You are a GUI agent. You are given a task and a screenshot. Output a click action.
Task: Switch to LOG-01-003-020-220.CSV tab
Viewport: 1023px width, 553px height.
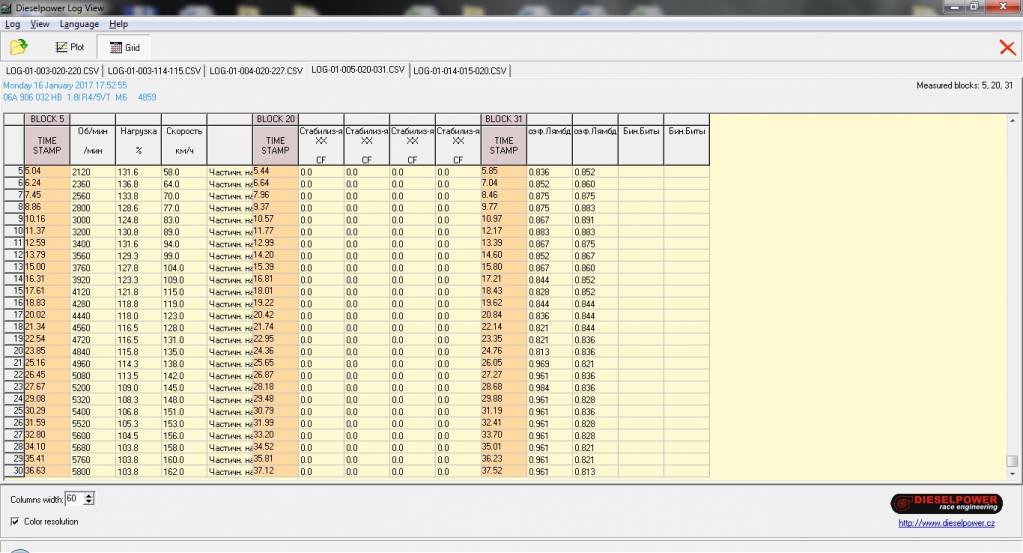pos(52,71)
